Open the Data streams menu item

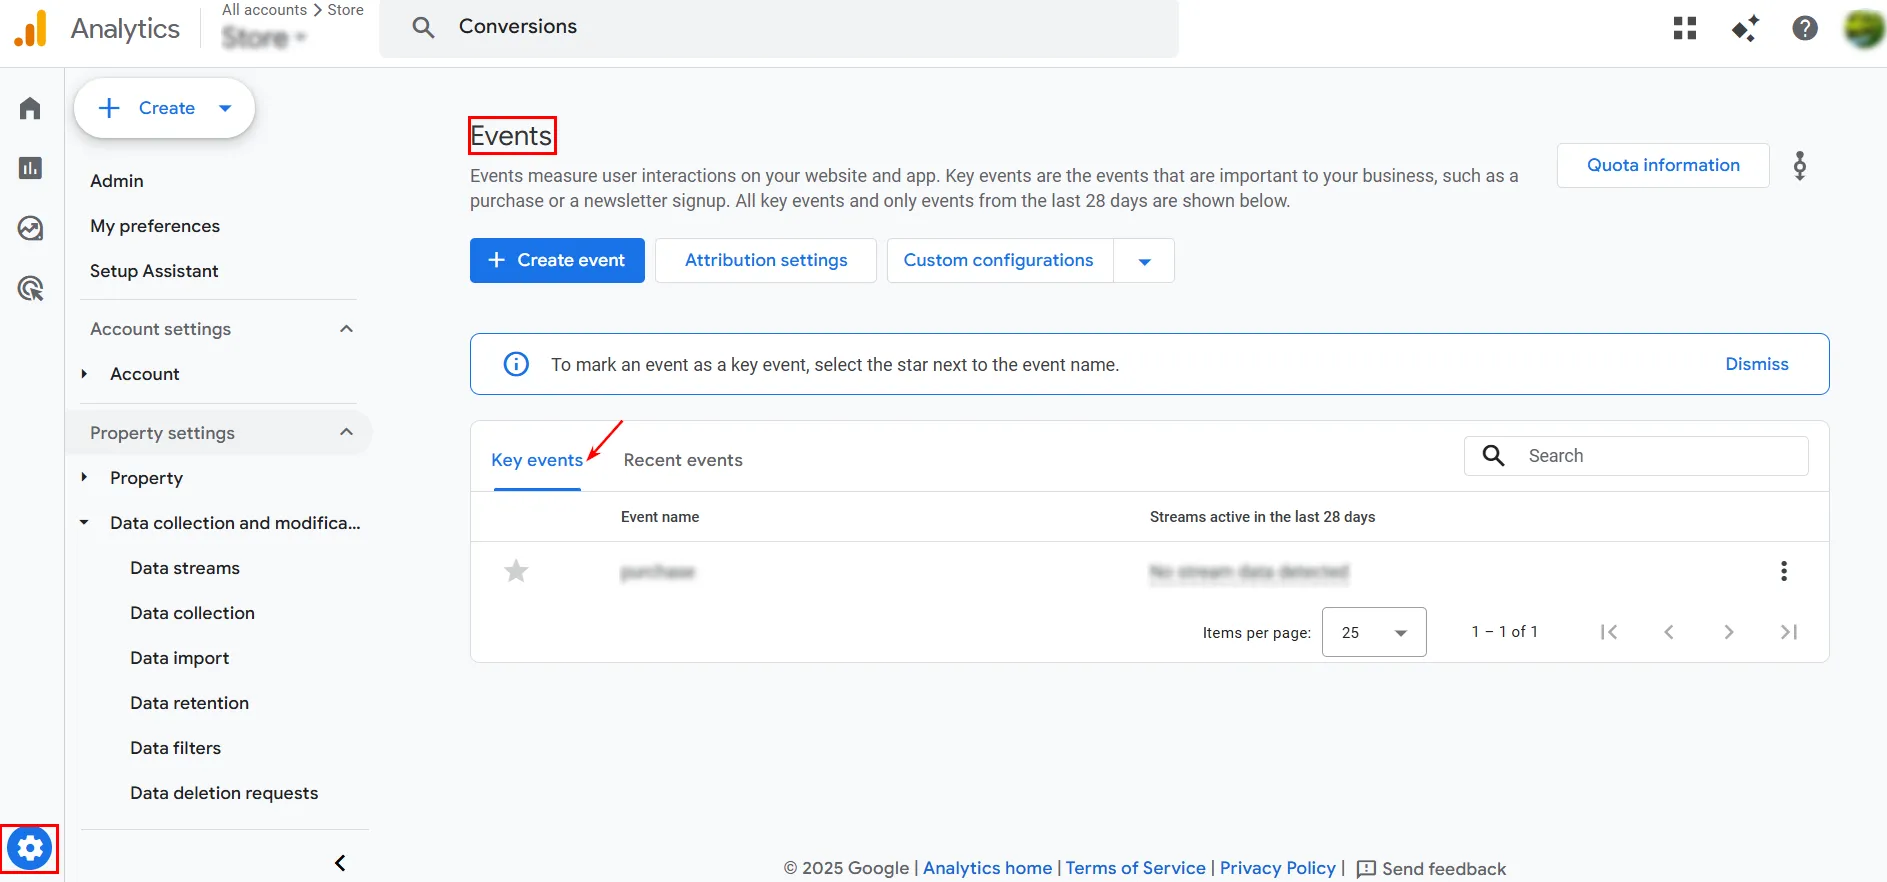185,568
